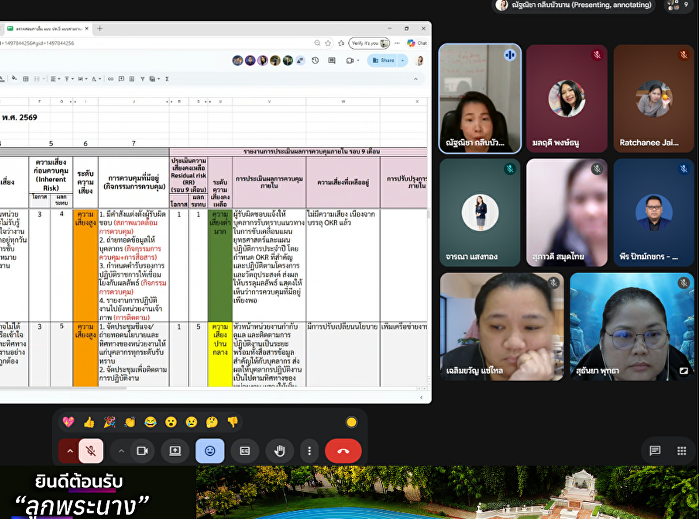Open the cell borders tool
The image size is (699, 519).
(x=26, y=79)
